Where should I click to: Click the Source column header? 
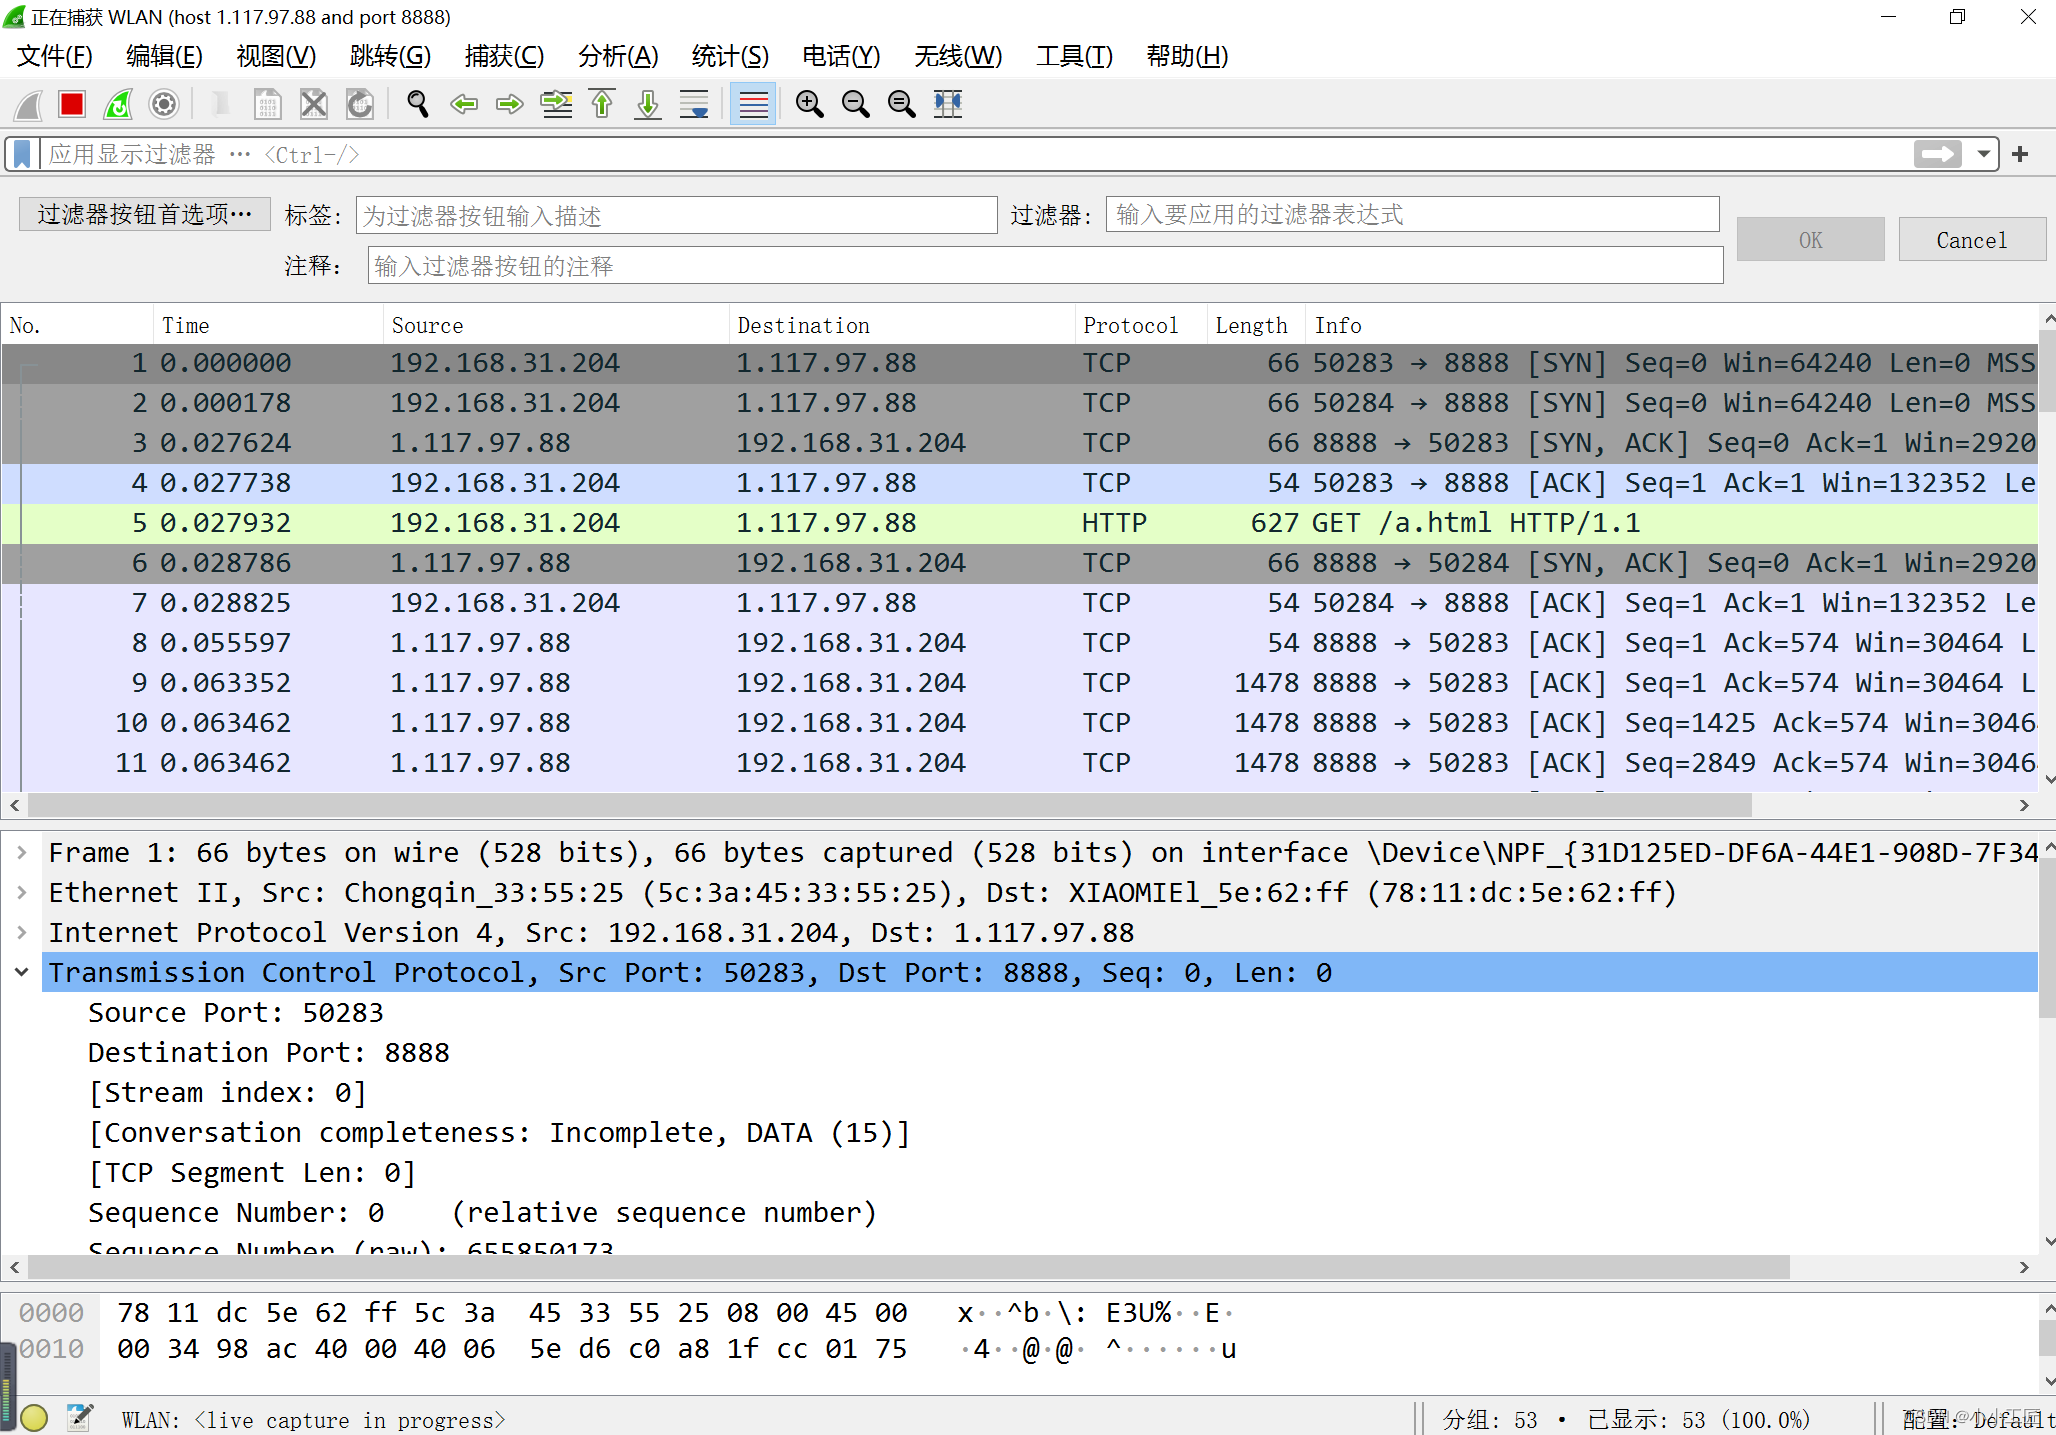click(x=556, y=325)
